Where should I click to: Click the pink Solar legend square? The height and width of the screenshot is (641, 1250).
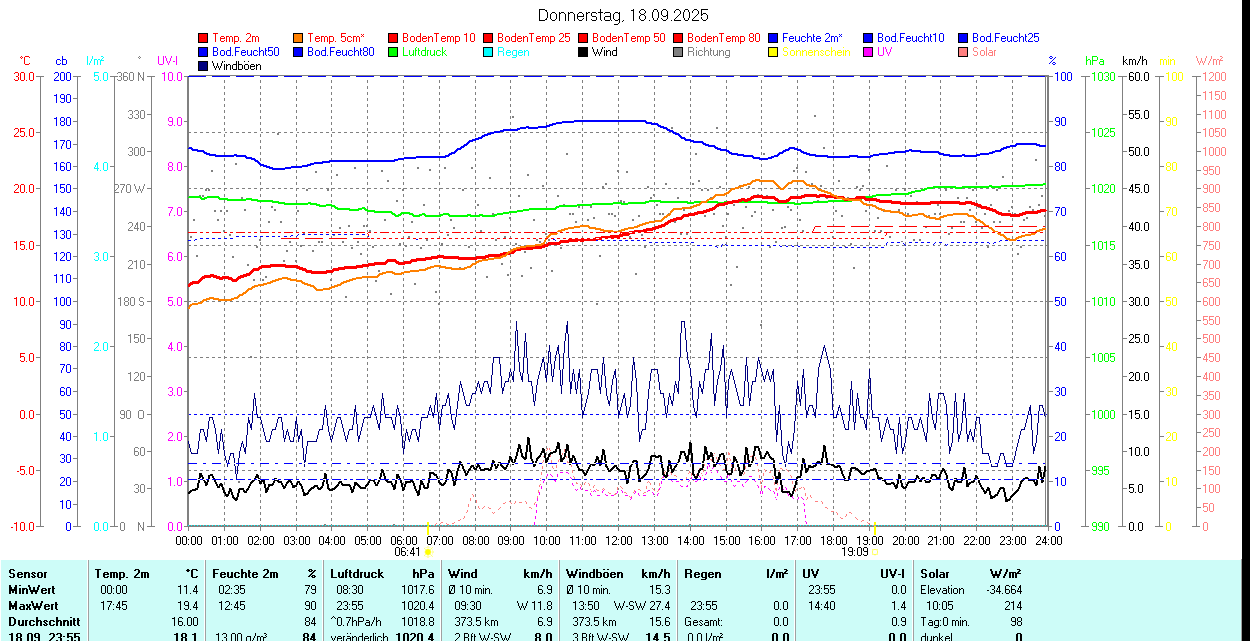[963, 52]
